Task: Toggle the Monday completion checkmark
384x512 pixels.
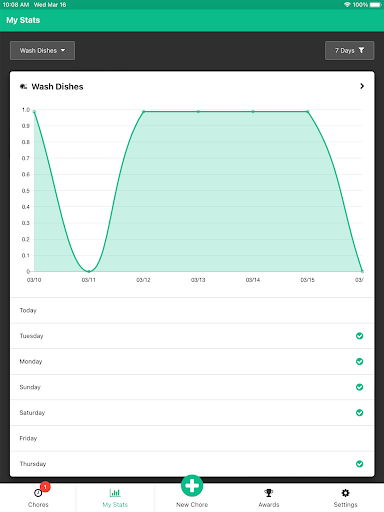Action: coord(359,362)
